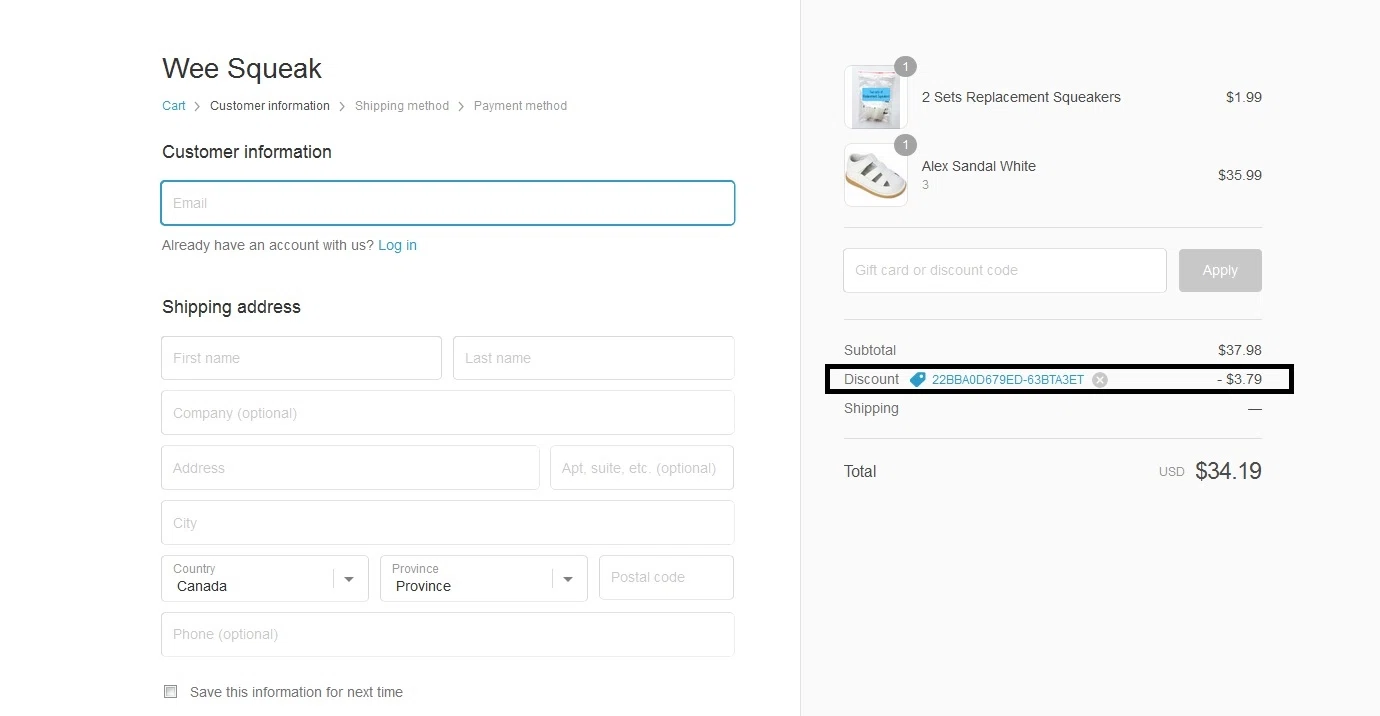Focus the Last name field
The width and height of the screenshot is (1380, 716).
594,358
